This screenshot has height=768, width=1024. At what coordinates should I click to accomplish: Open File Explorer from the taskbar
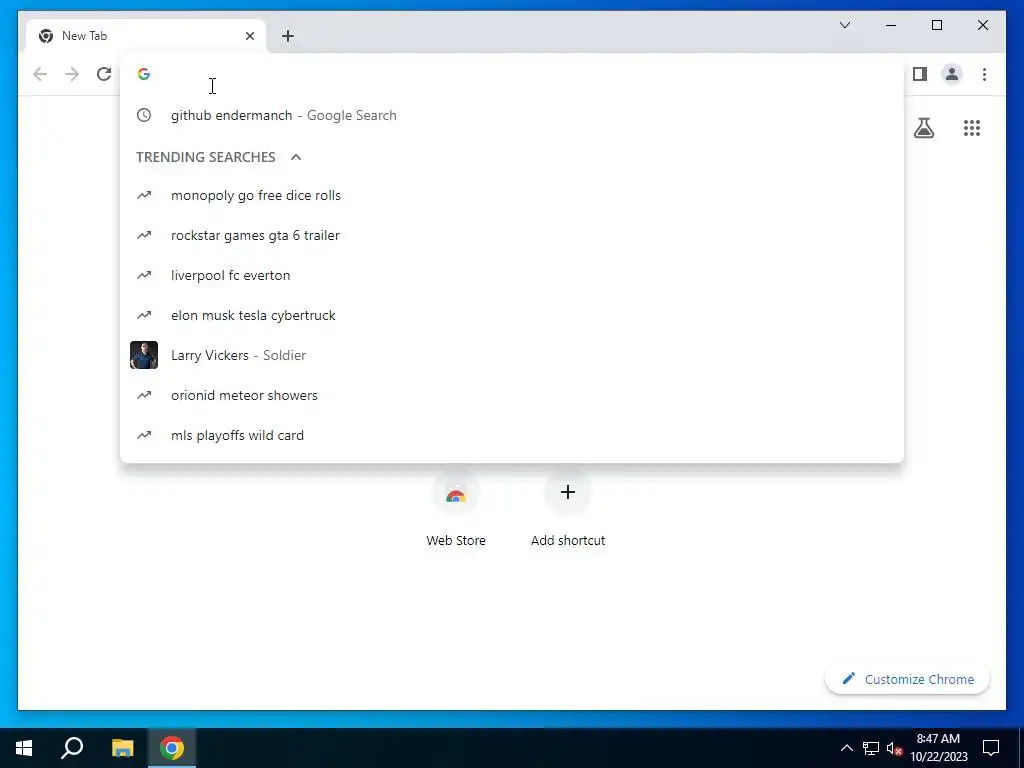122,748
